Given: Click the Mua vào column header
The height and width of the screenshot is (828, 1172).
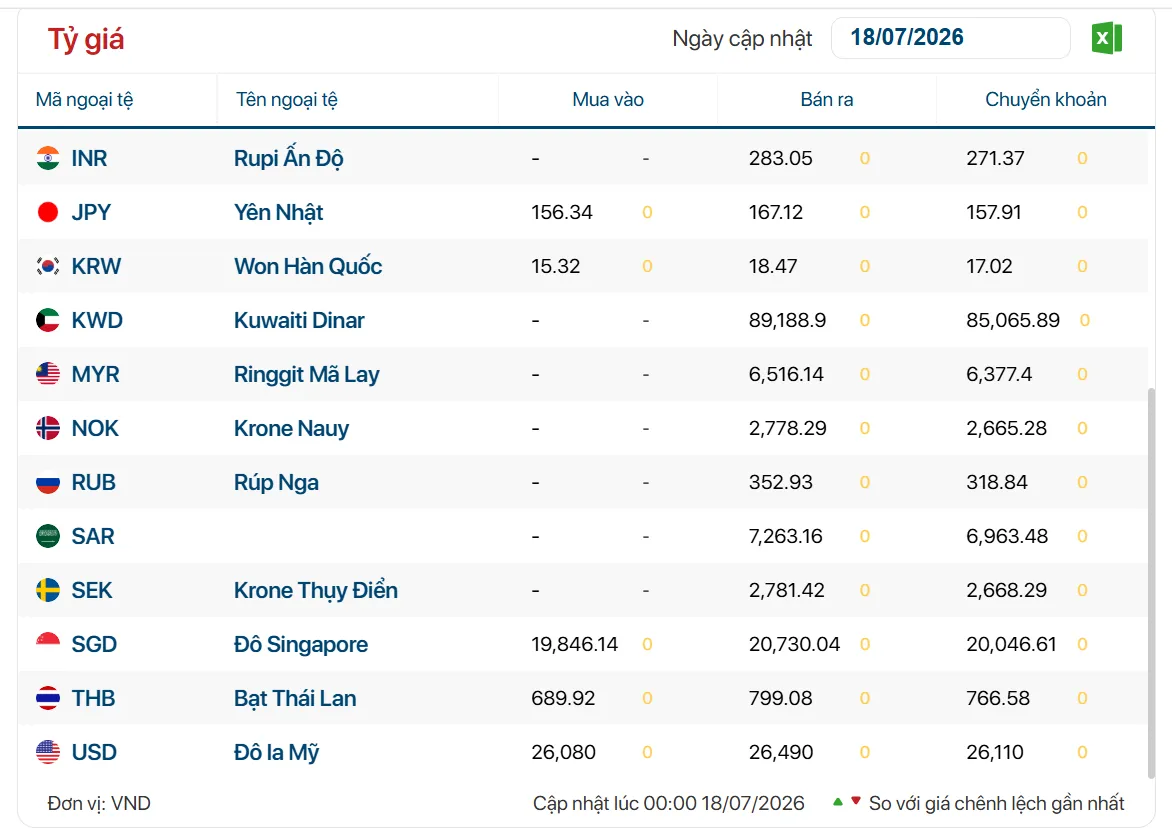Looking at the screenshot, I should [608, 99].
